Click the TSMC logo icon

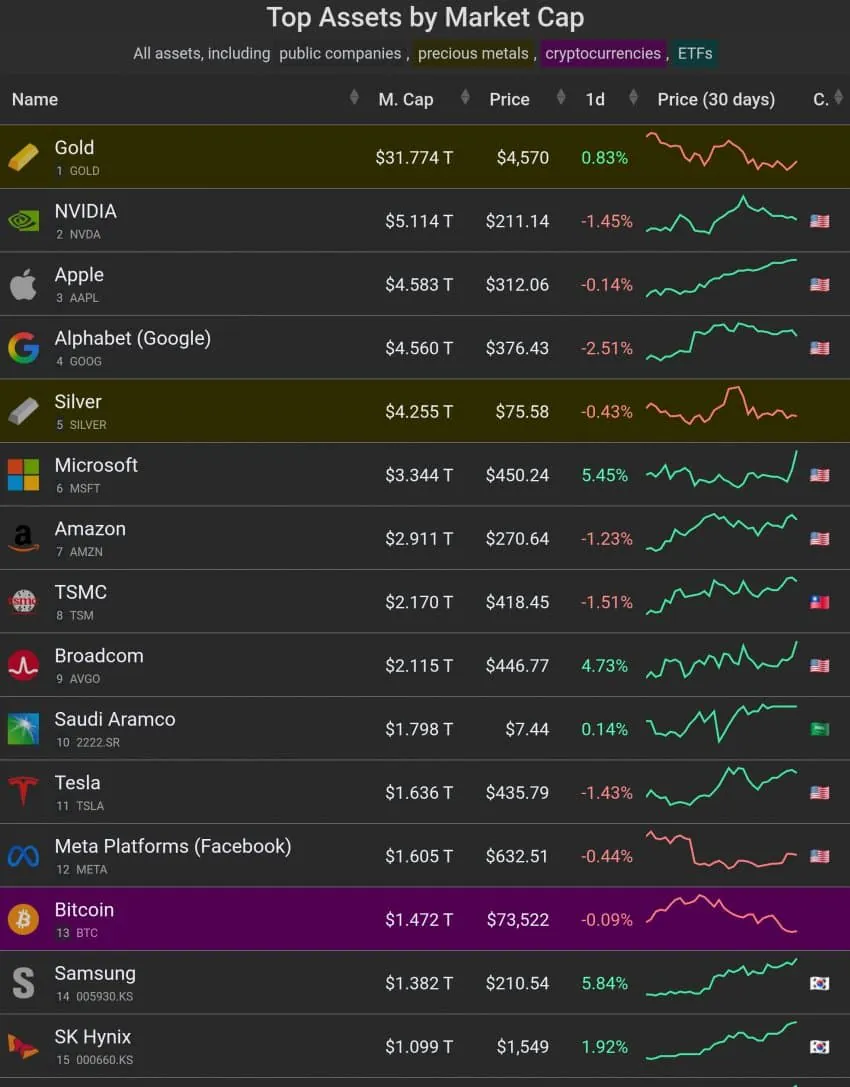coord(24,602)
